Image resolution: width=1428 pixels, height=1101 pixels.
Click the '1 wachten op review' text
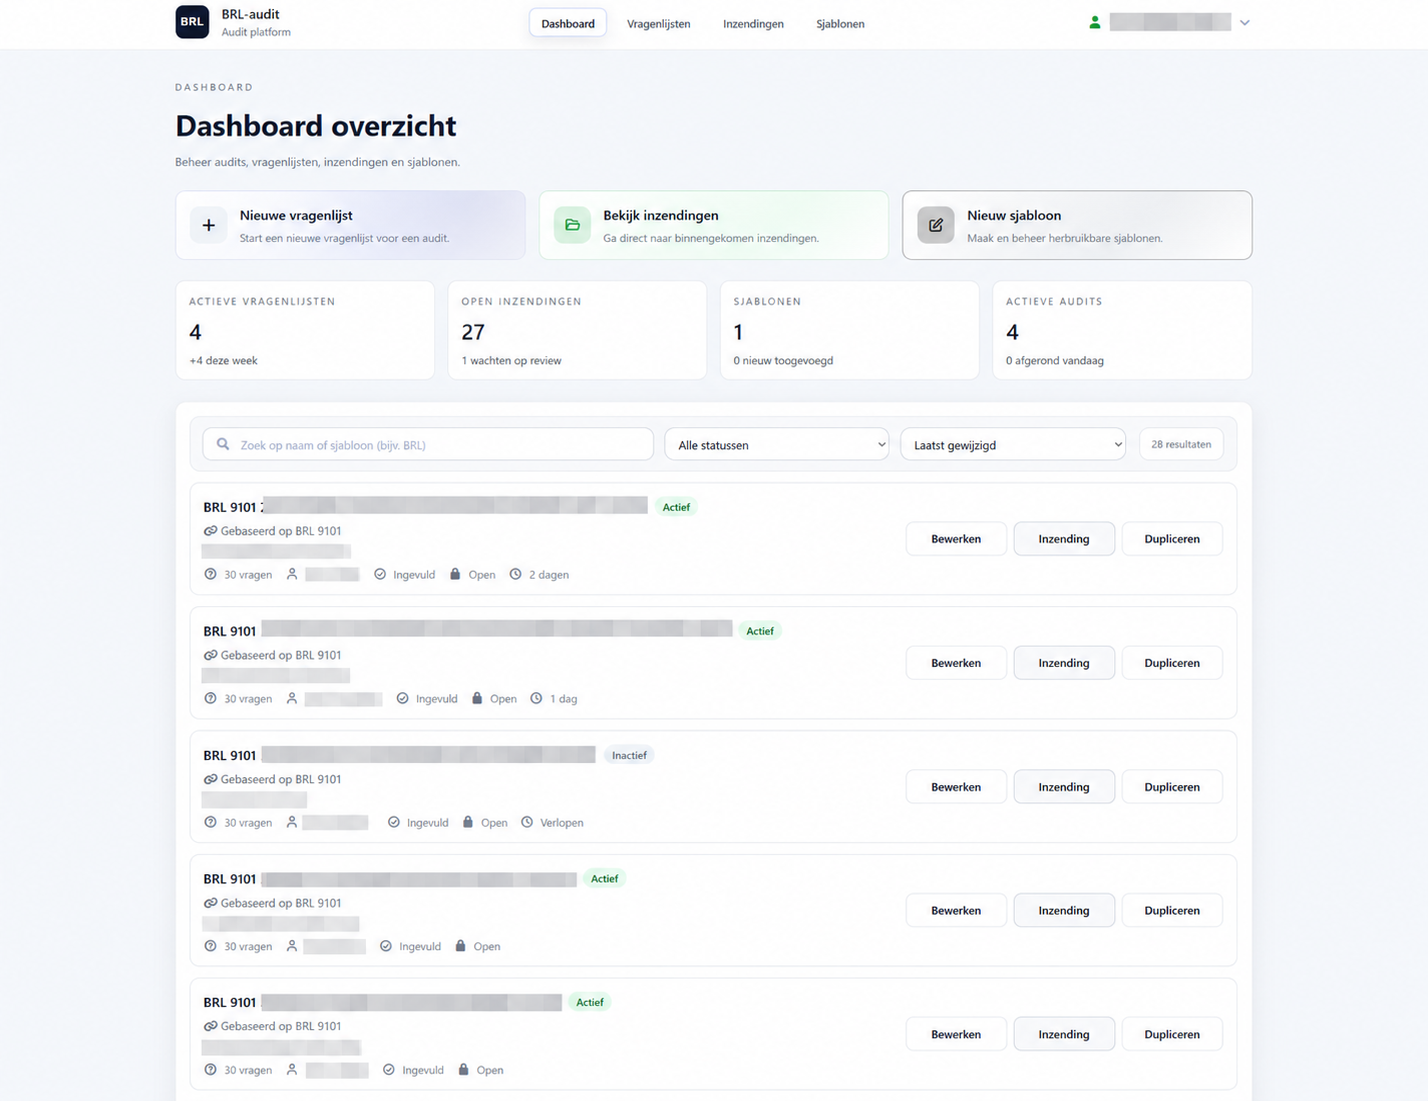pyautogui.click(x=511, y=360)
